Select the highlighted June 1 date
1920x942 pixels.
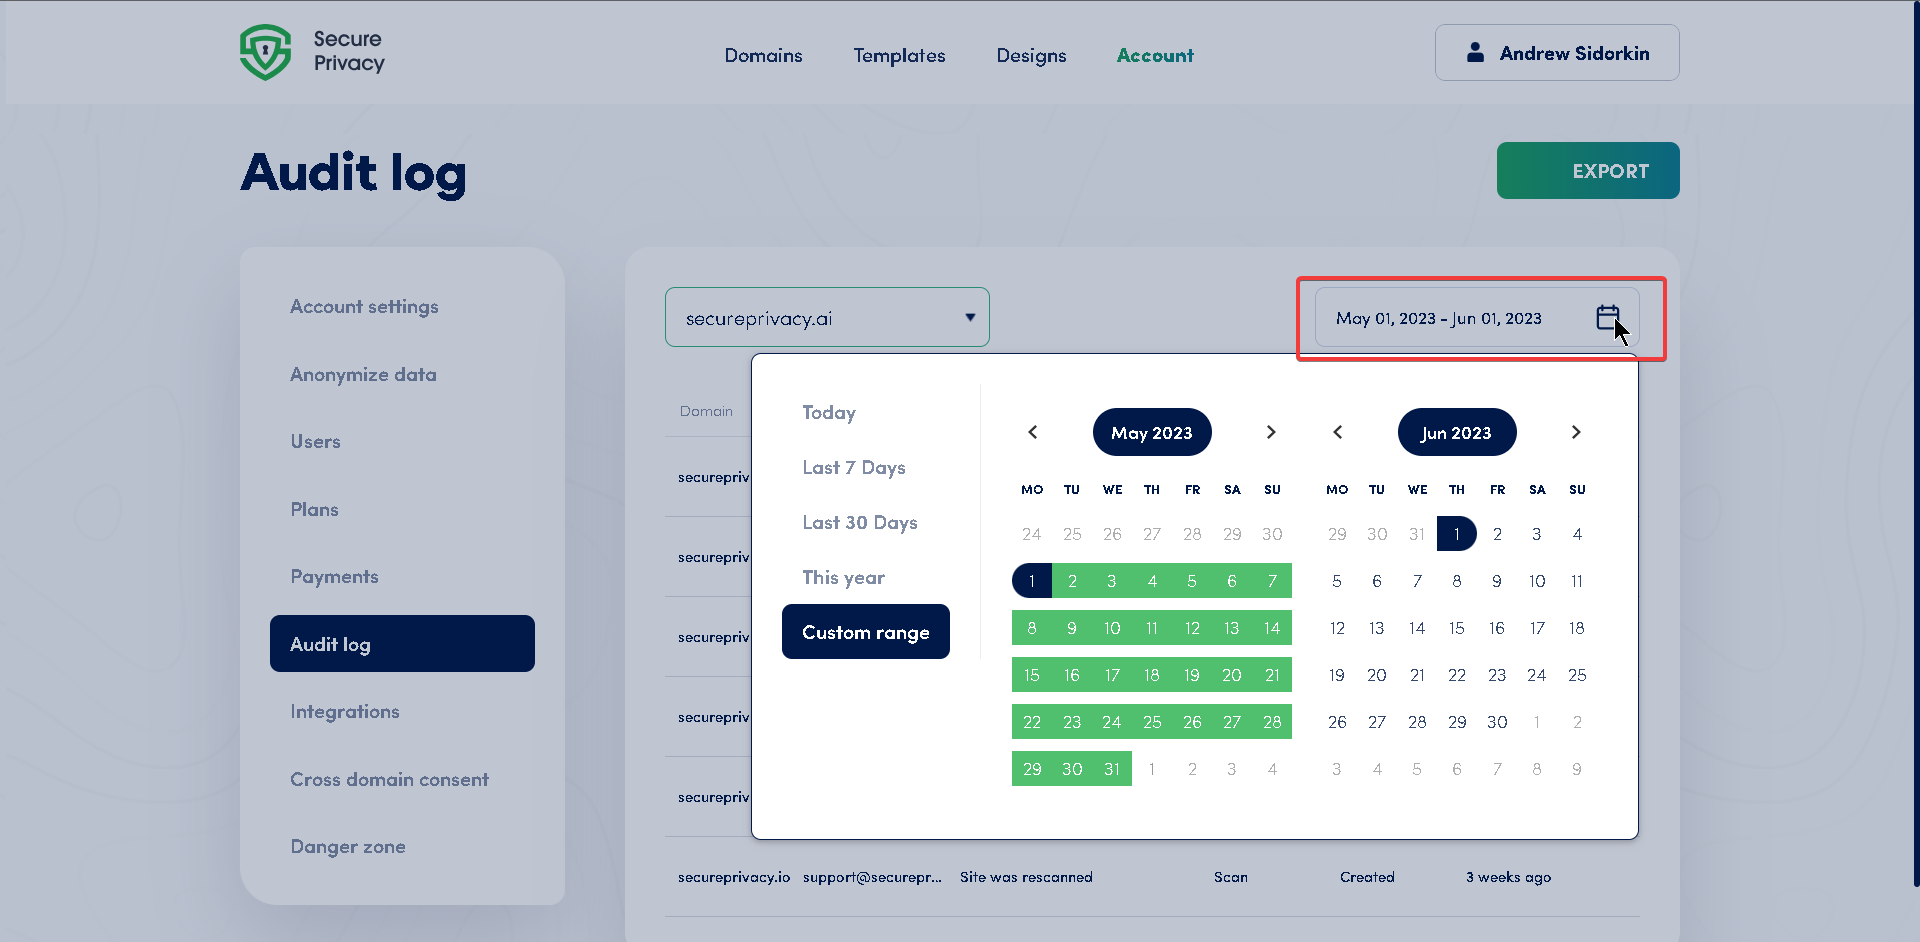(1456, 533)
